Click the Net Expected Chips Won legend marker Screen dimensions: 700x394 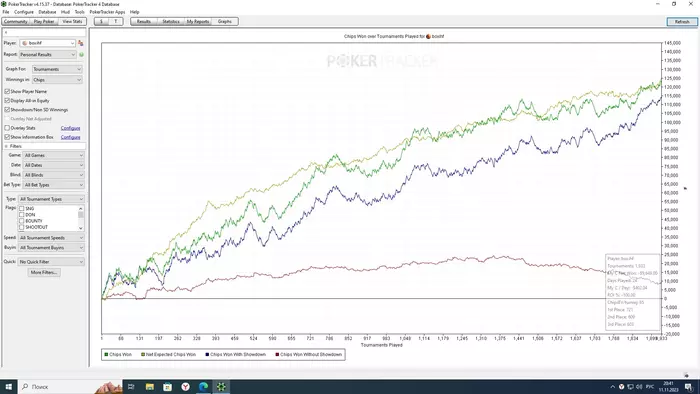[143, 354]
